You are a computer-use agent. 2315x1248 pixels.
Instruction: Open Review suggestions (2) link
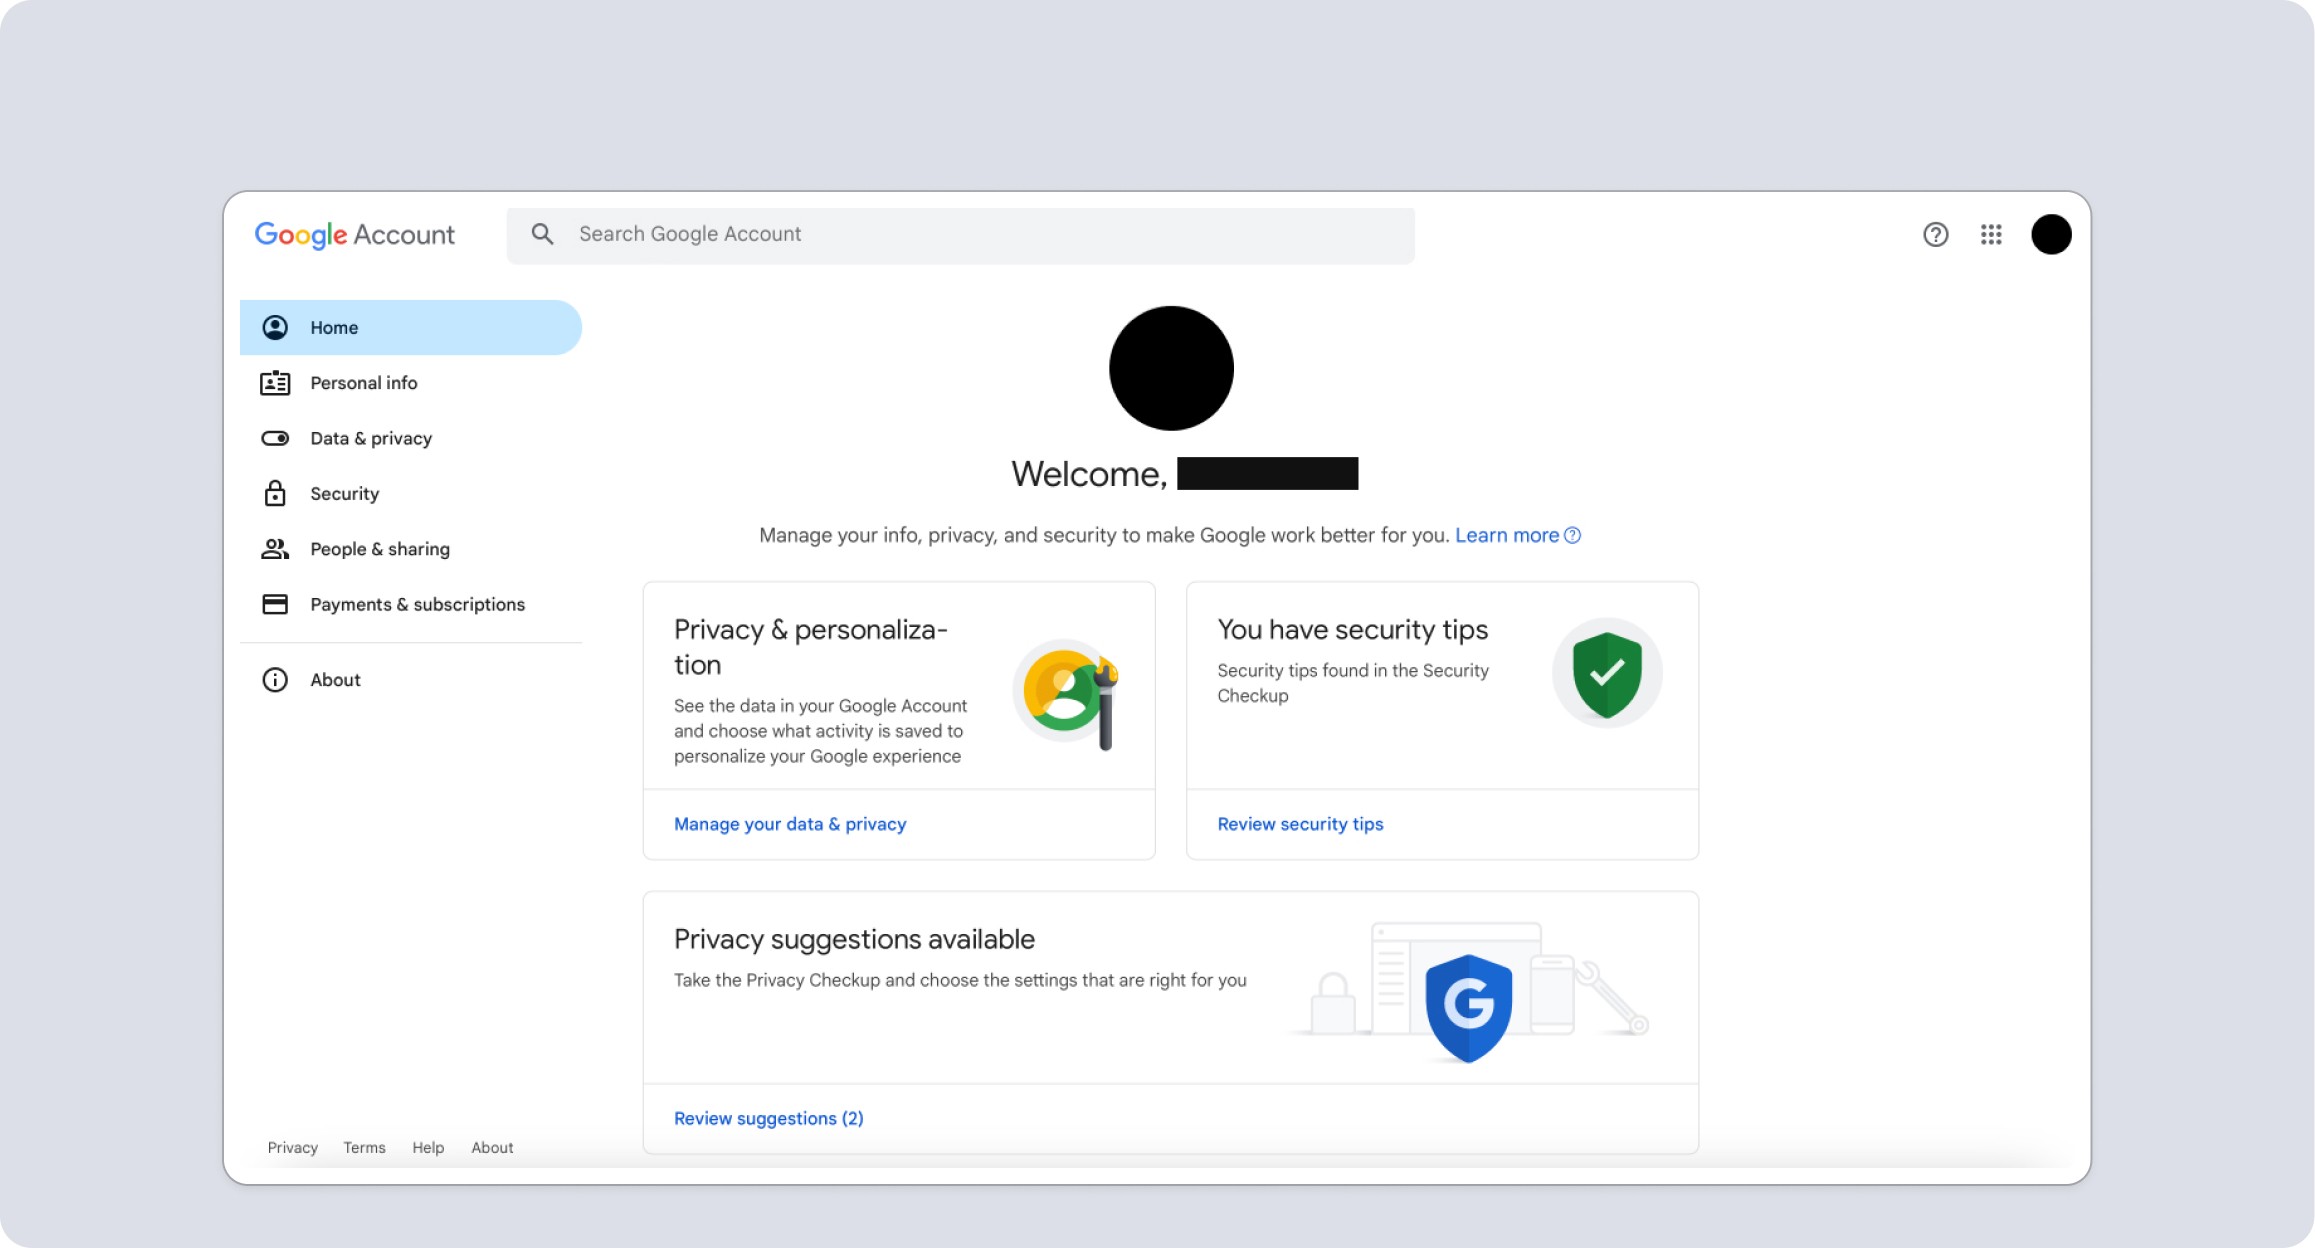coord(768,1118)
